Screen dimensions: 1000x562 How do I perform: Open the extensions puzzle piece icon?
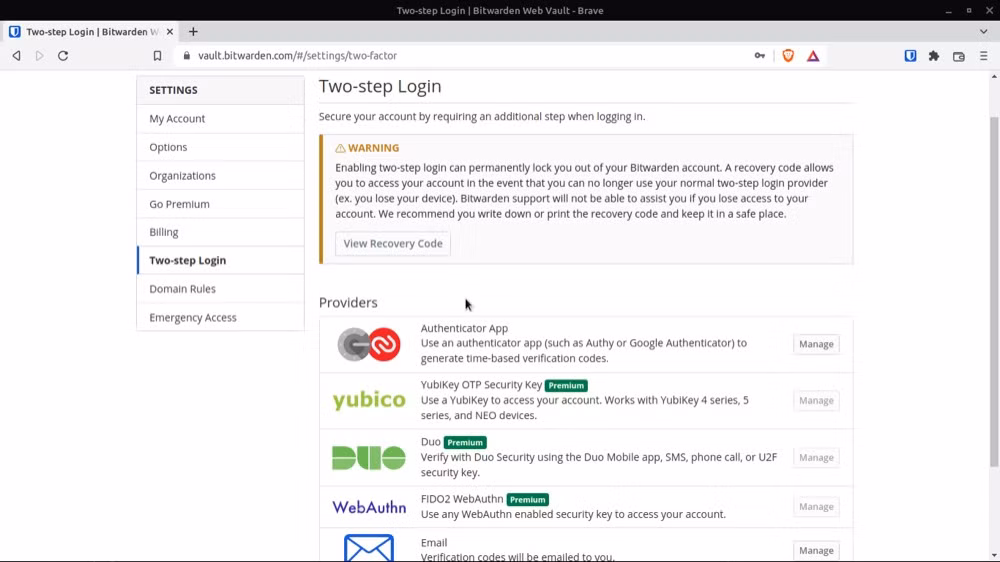(934, 56)
